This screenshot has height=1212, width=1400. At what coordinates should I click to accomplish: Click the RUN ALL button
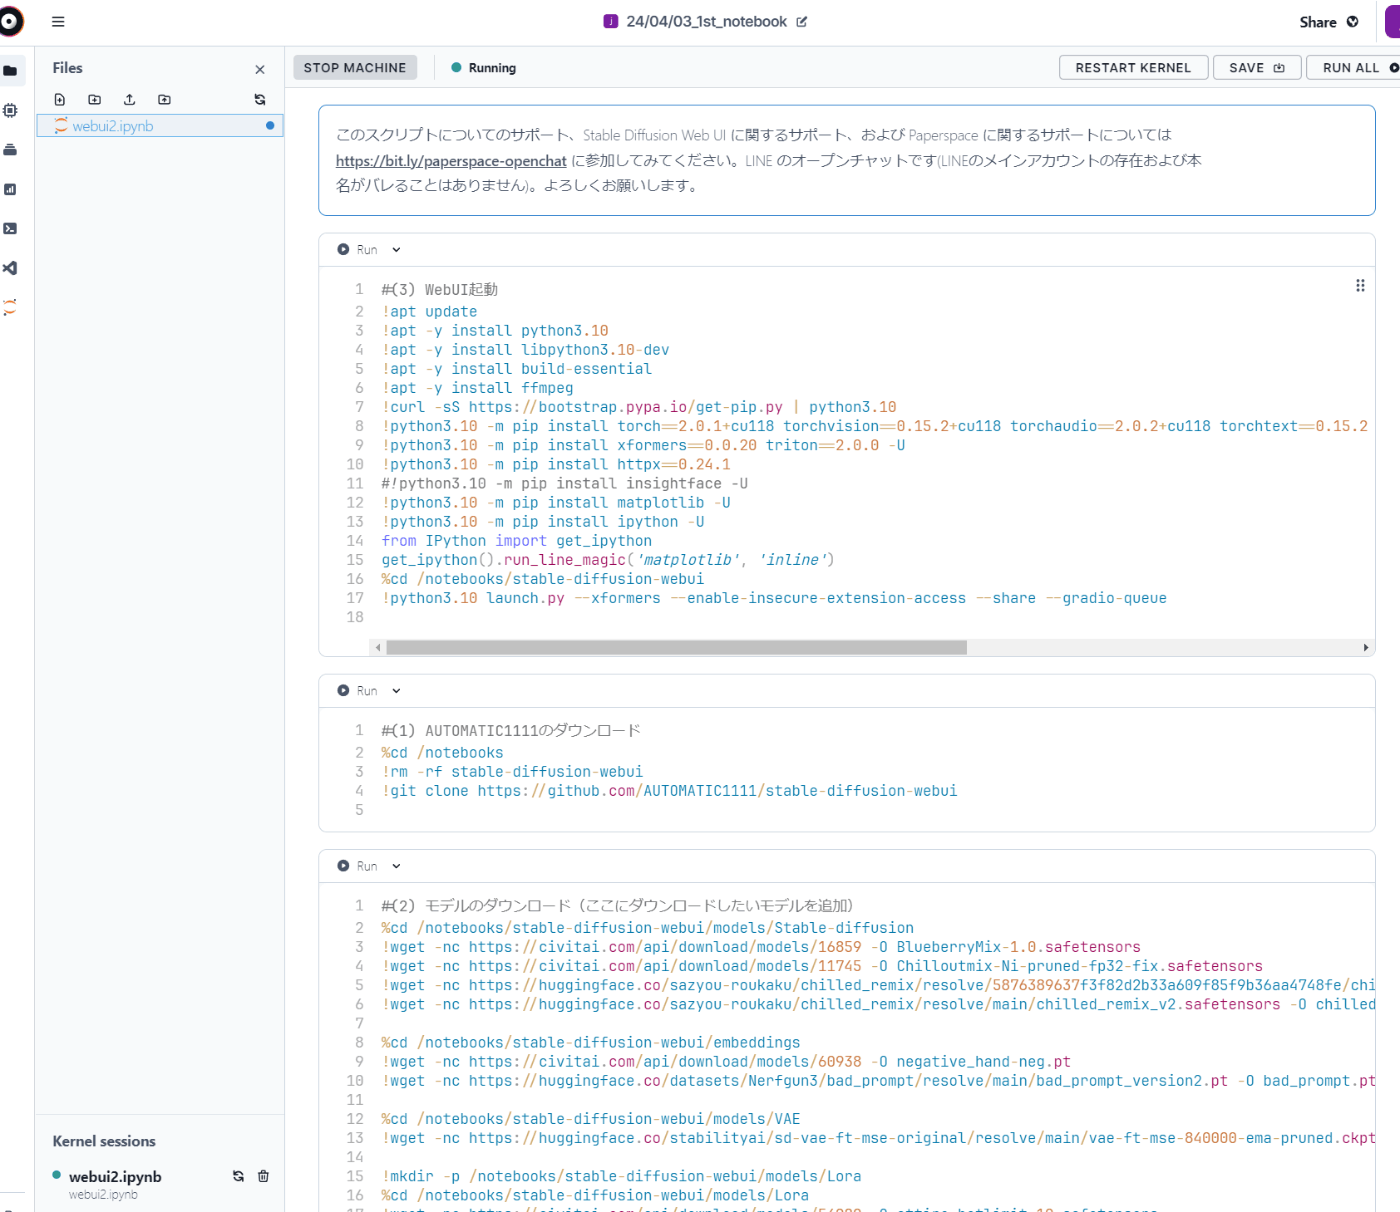tap(1355, 68)
